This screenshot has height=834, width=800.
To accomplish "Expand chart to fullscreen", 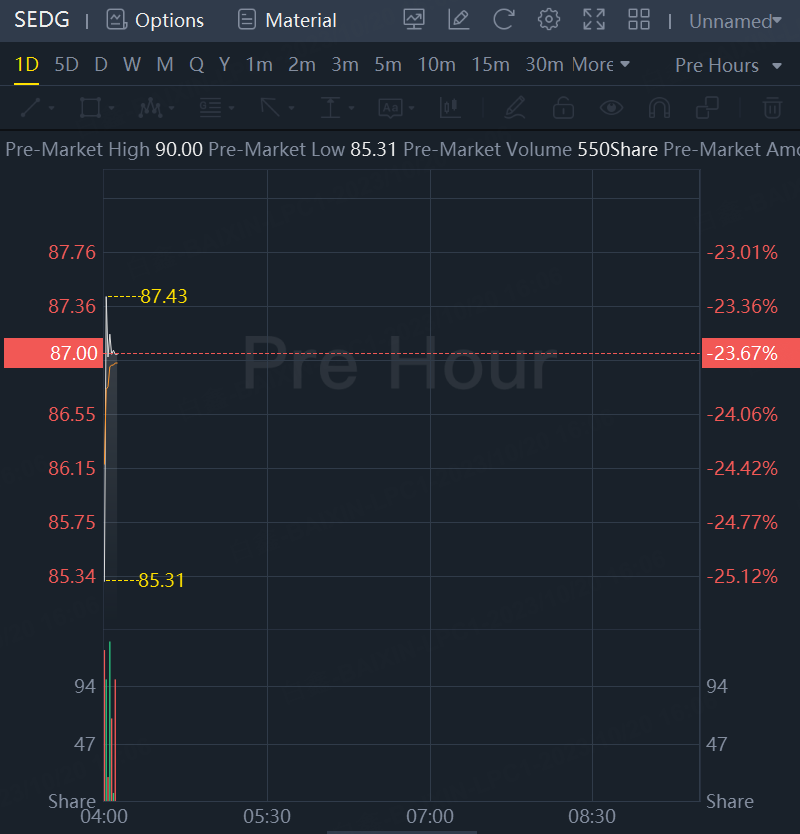I will coord(594,19).
